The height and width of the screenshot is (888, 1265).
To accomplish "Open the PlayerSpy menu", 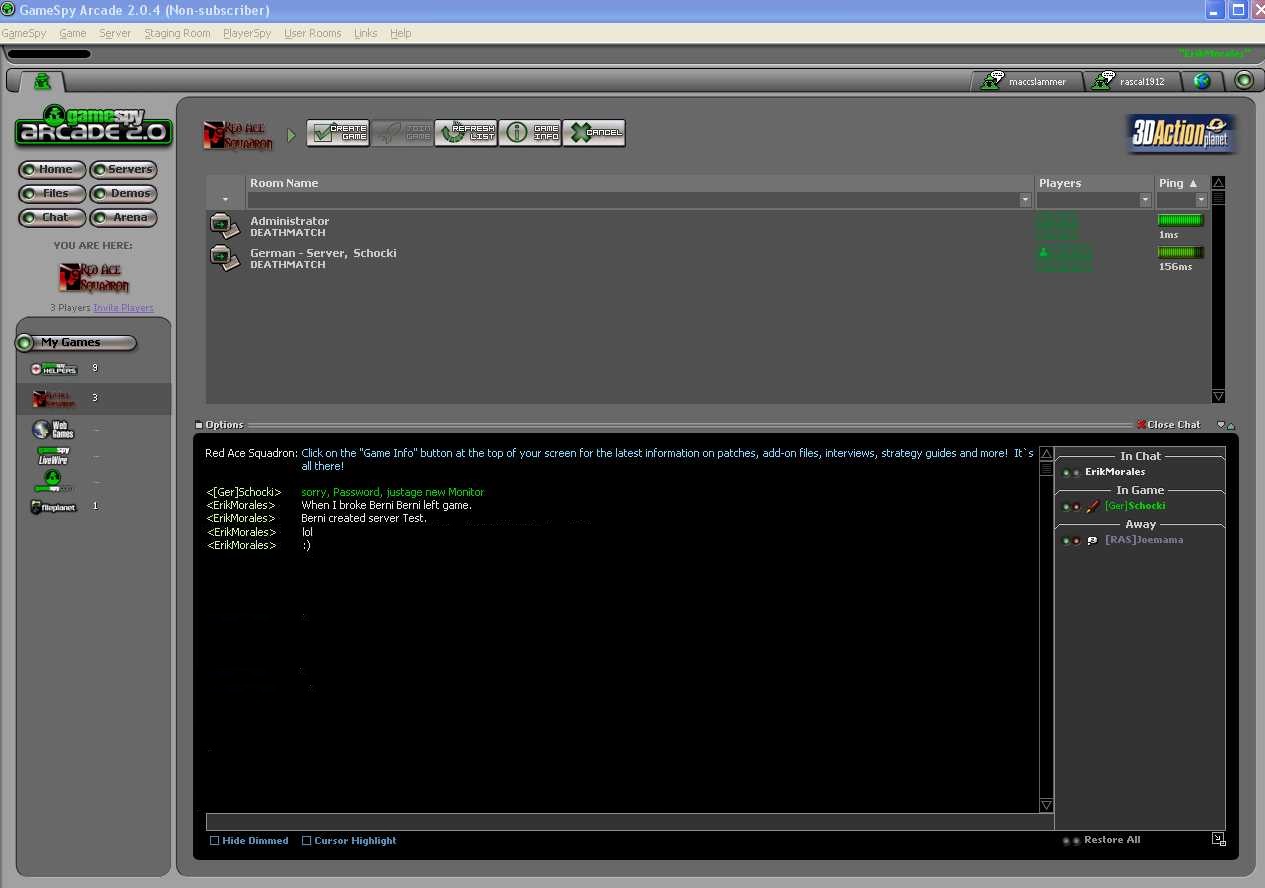I will [247, 33].
